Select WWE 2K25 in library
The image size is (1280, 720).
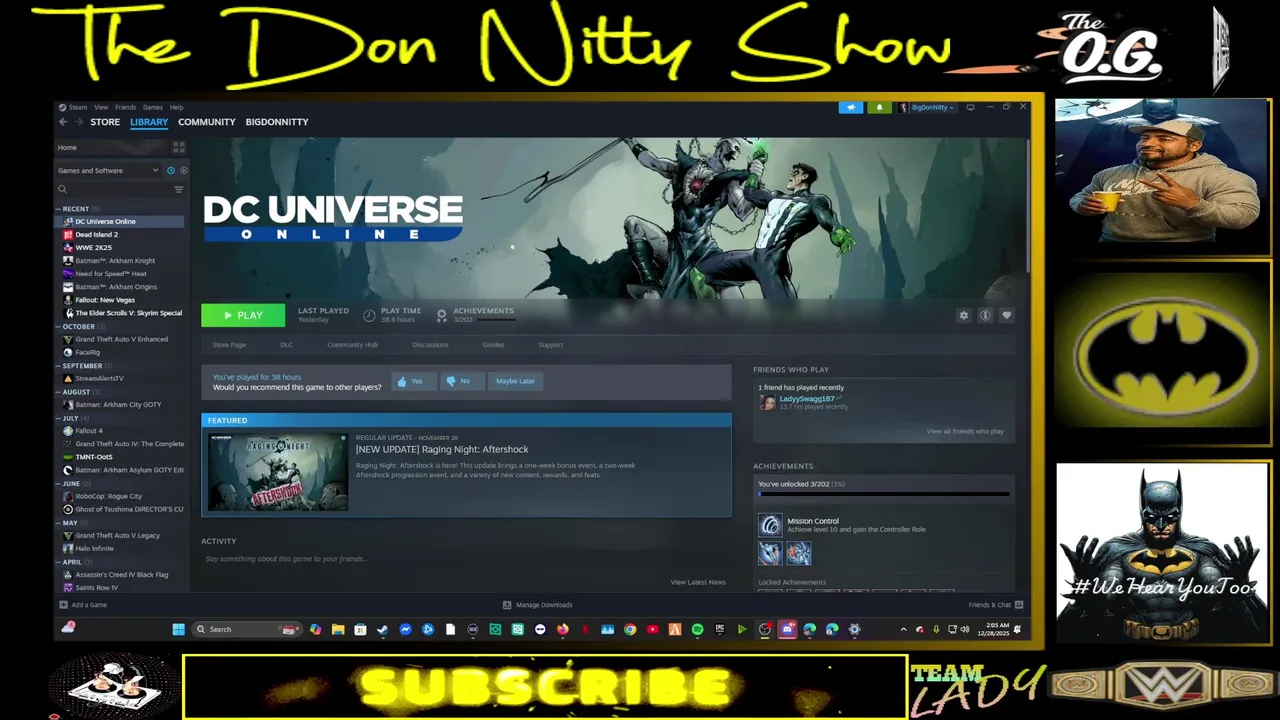[x=93, y=247]
